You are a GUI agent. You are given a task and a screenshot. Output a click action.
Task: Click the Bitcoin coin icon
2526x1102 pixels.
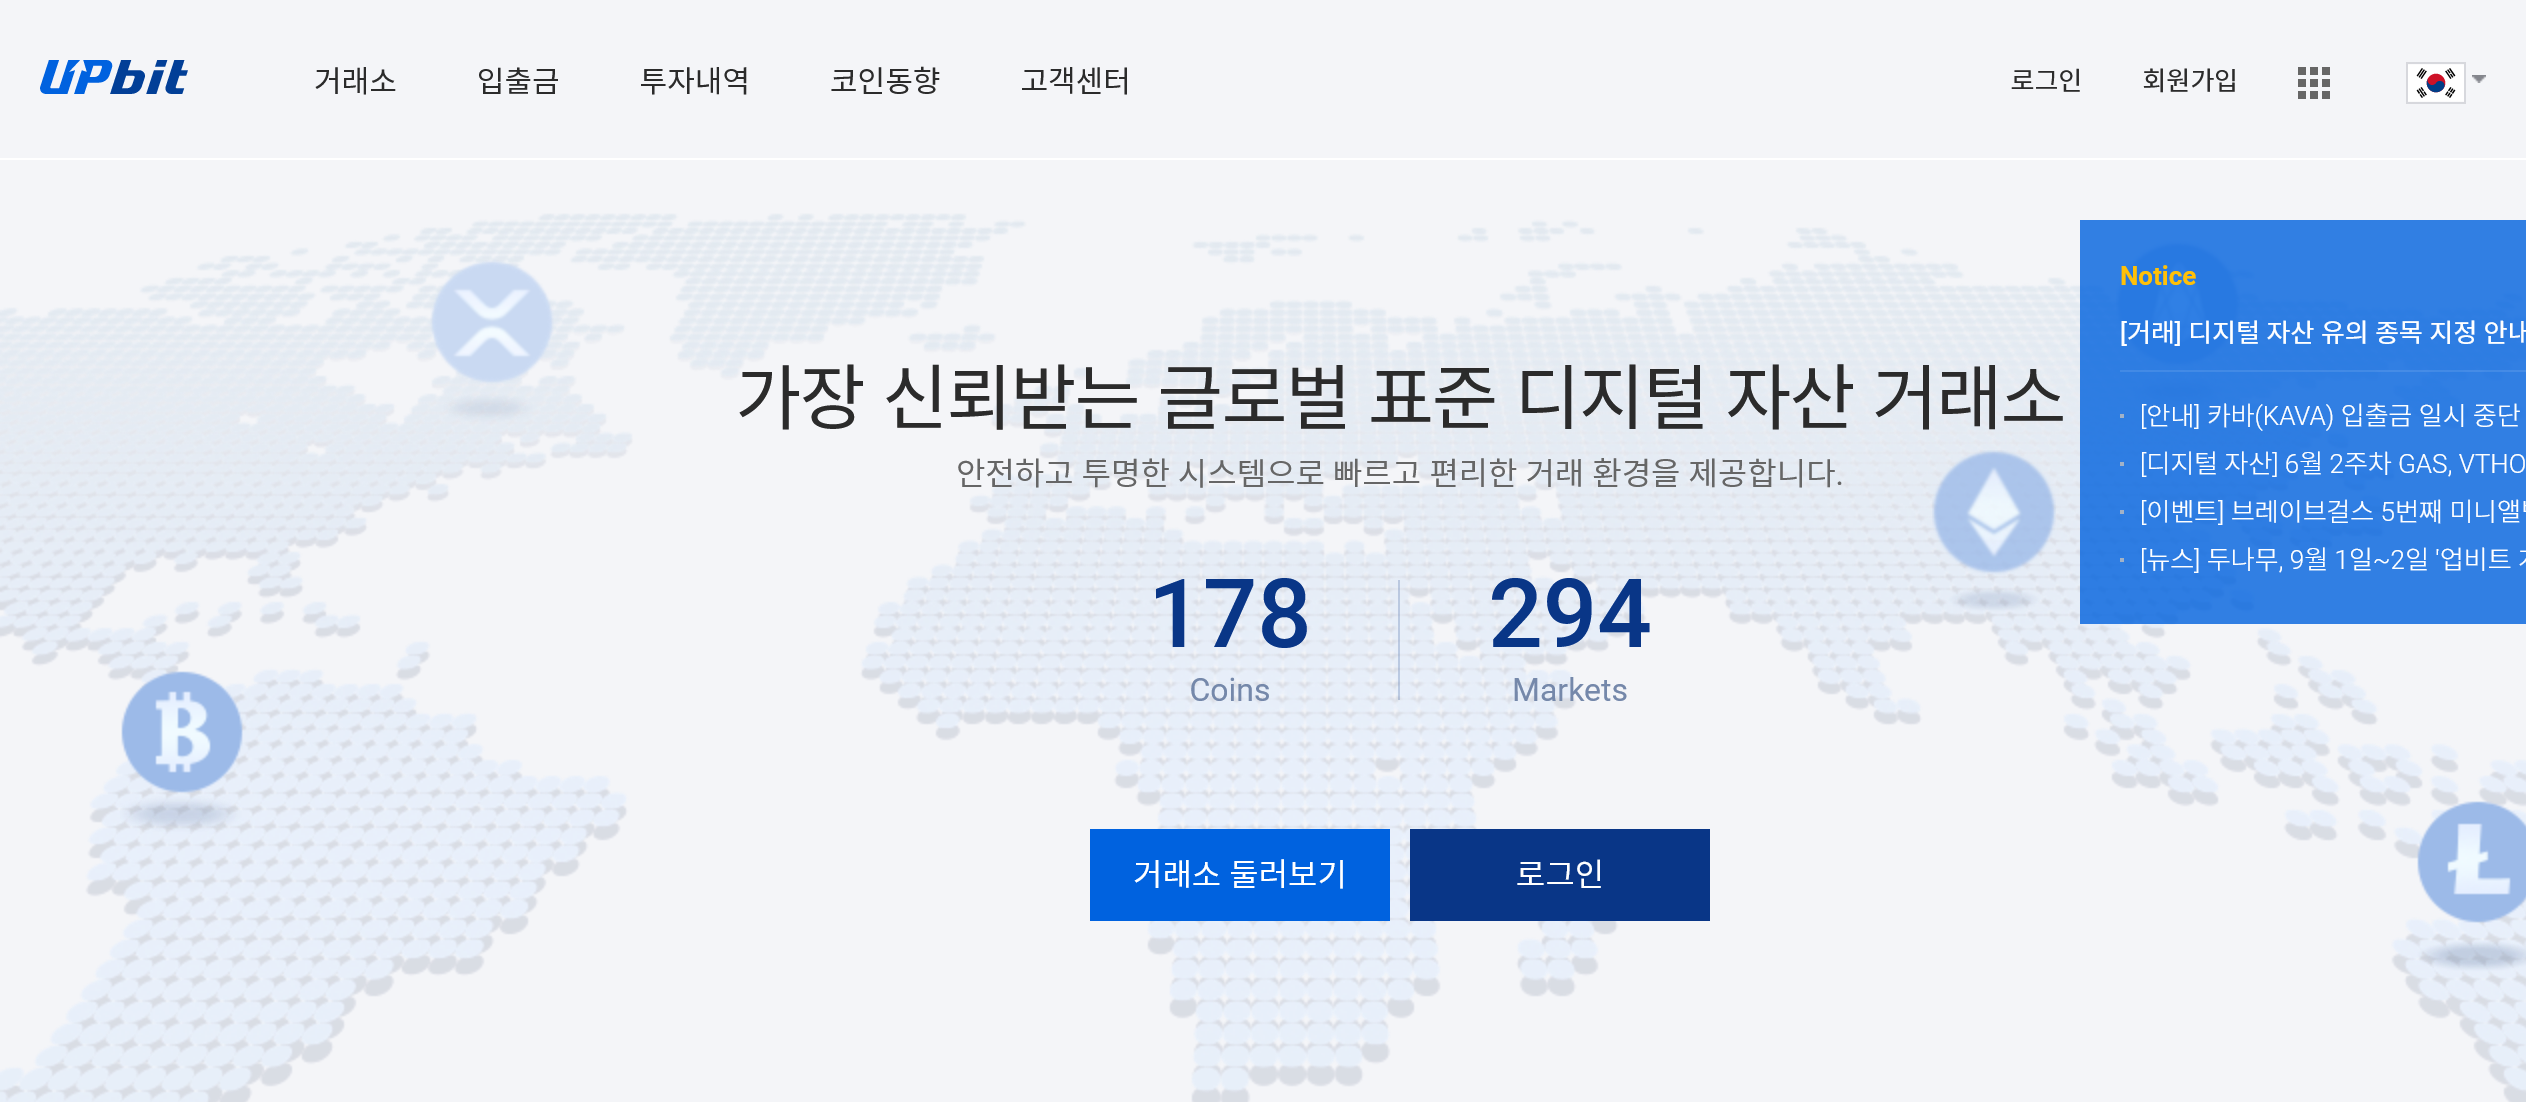182,732
